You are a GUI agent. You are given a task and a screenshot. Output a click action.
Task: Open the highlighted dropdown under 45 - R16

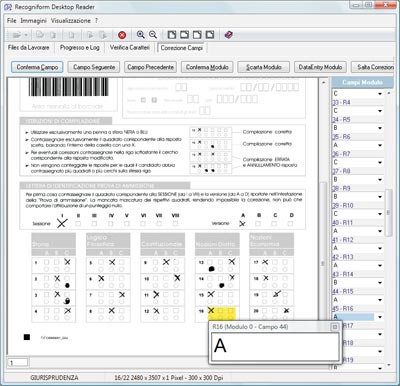380,317
